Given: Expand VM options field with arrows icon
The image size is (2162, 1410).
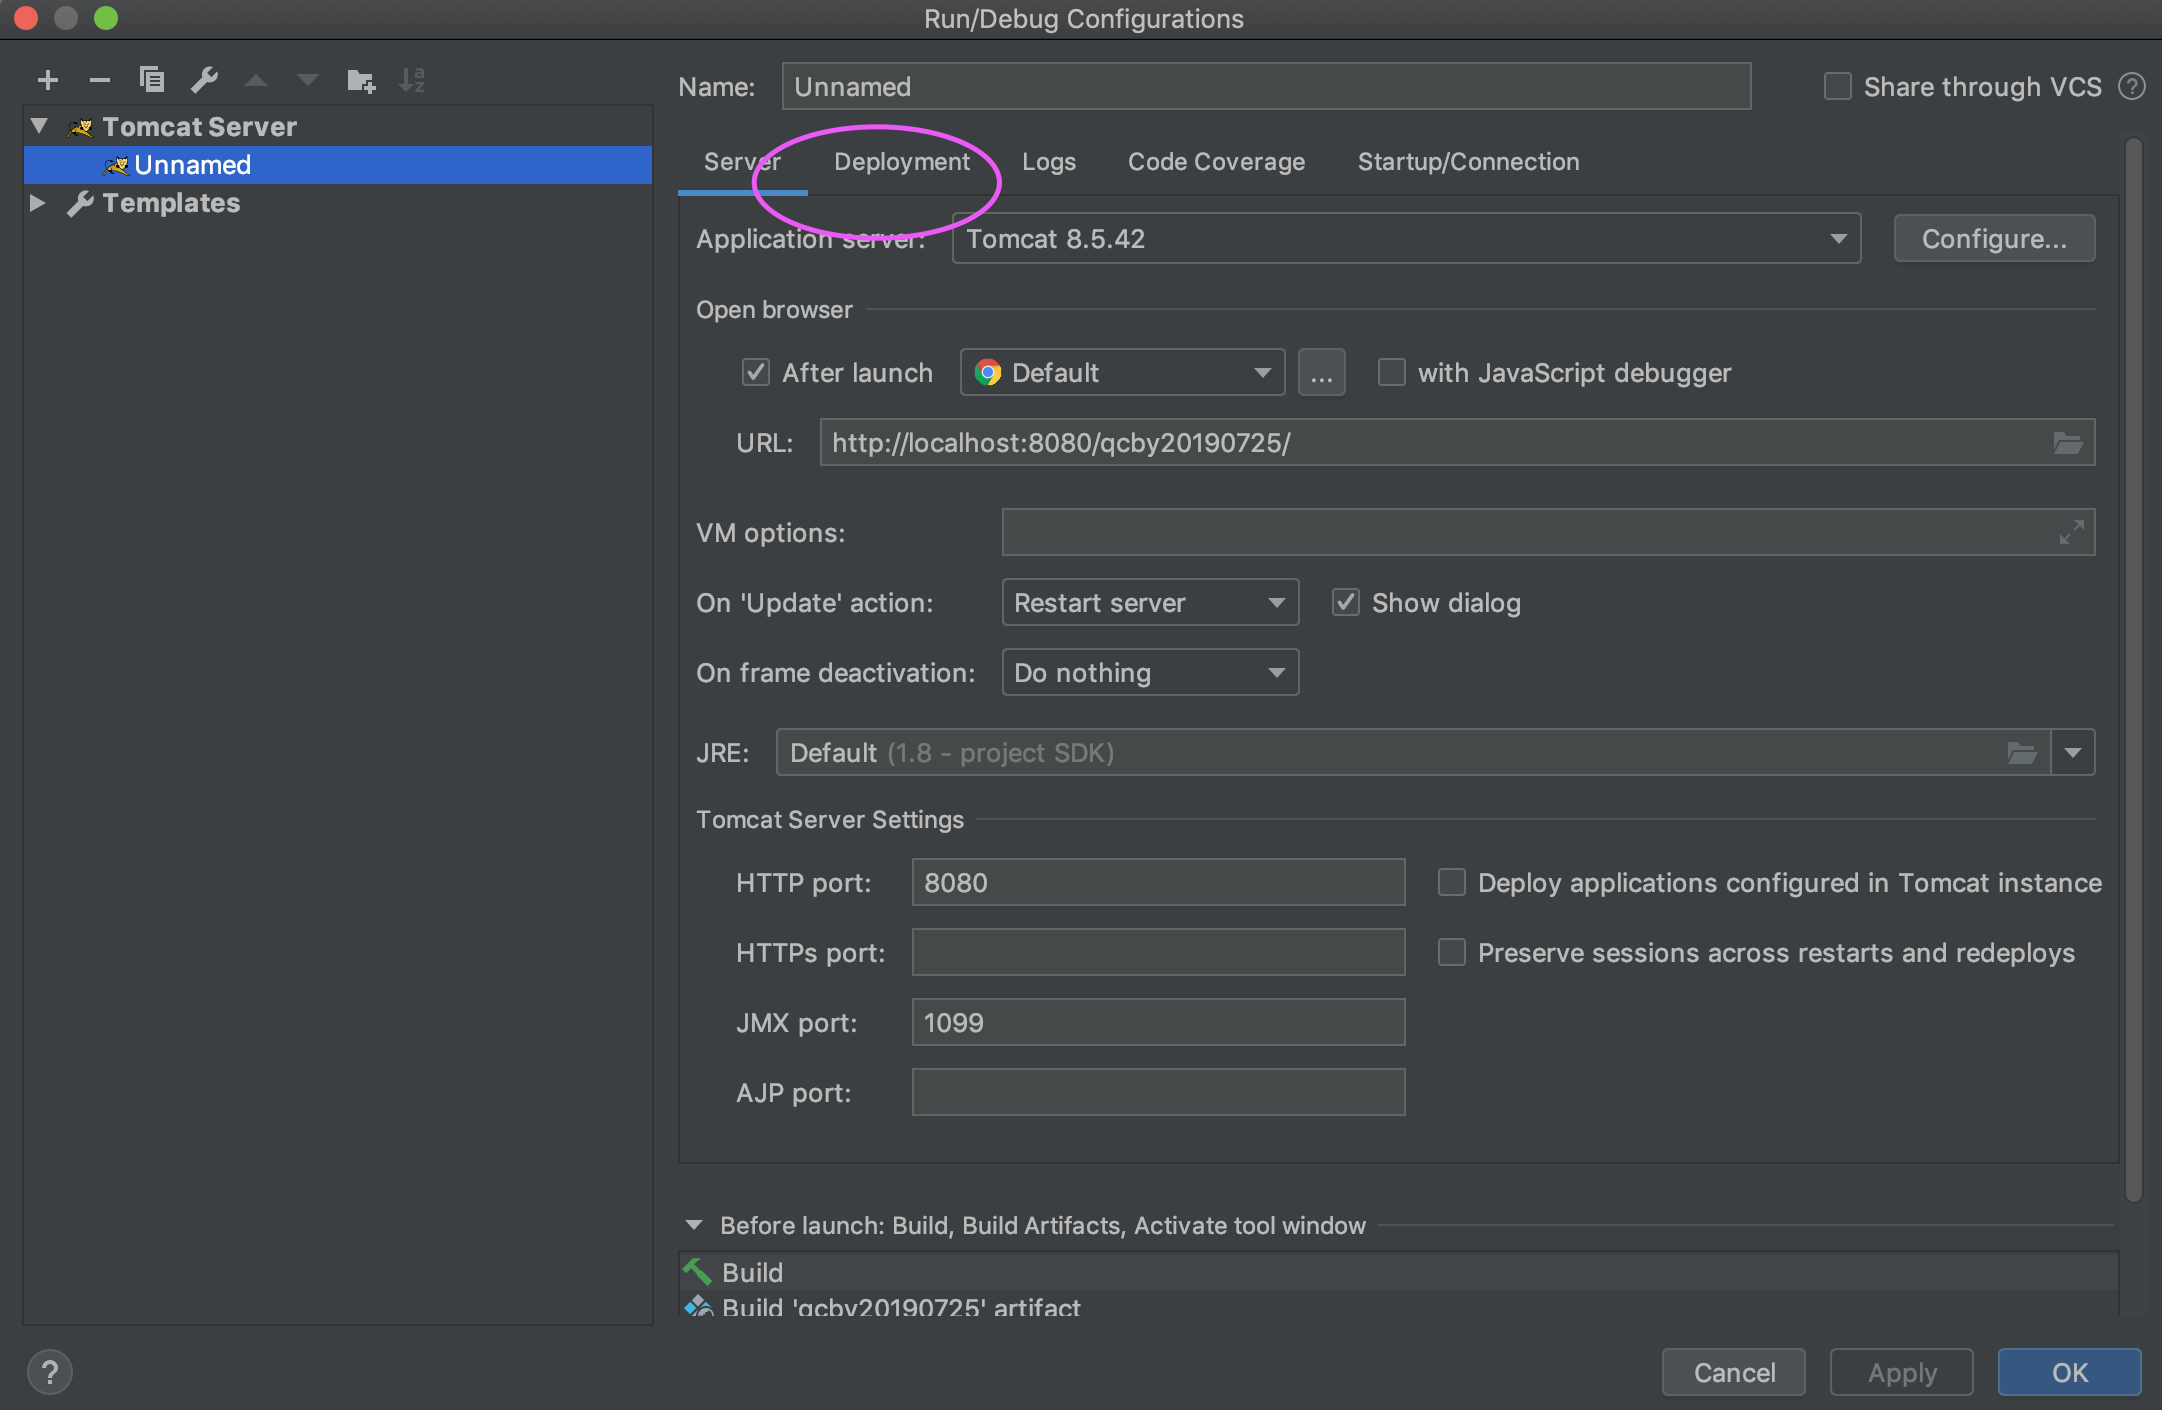Looking at the screenshot, I should click(x=2071, y=532).
